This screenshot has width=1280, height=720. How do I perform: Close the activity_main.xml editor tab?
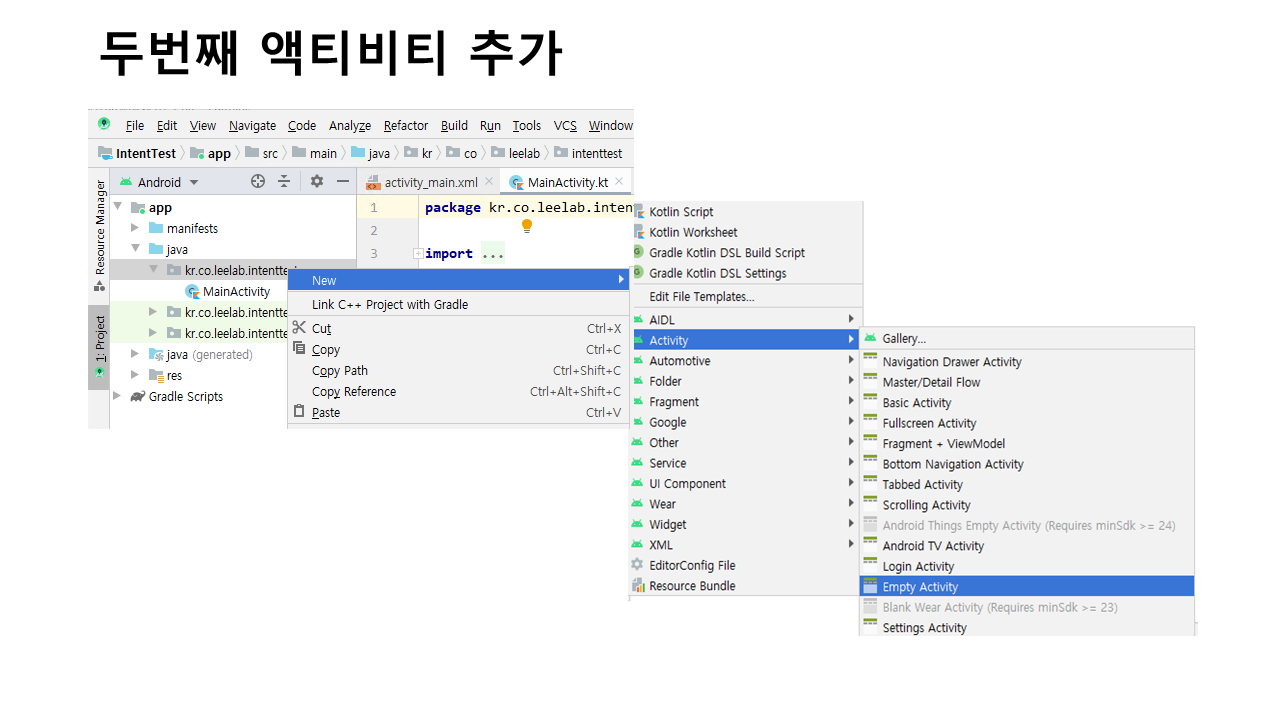pos(490,182)
